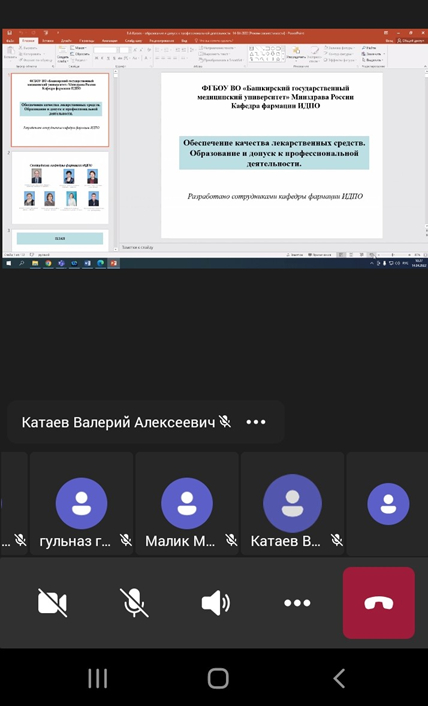The height and width of the screenshot is (706, 428).
Task: Click the blue title box on main slide
Action: point(274,153)
